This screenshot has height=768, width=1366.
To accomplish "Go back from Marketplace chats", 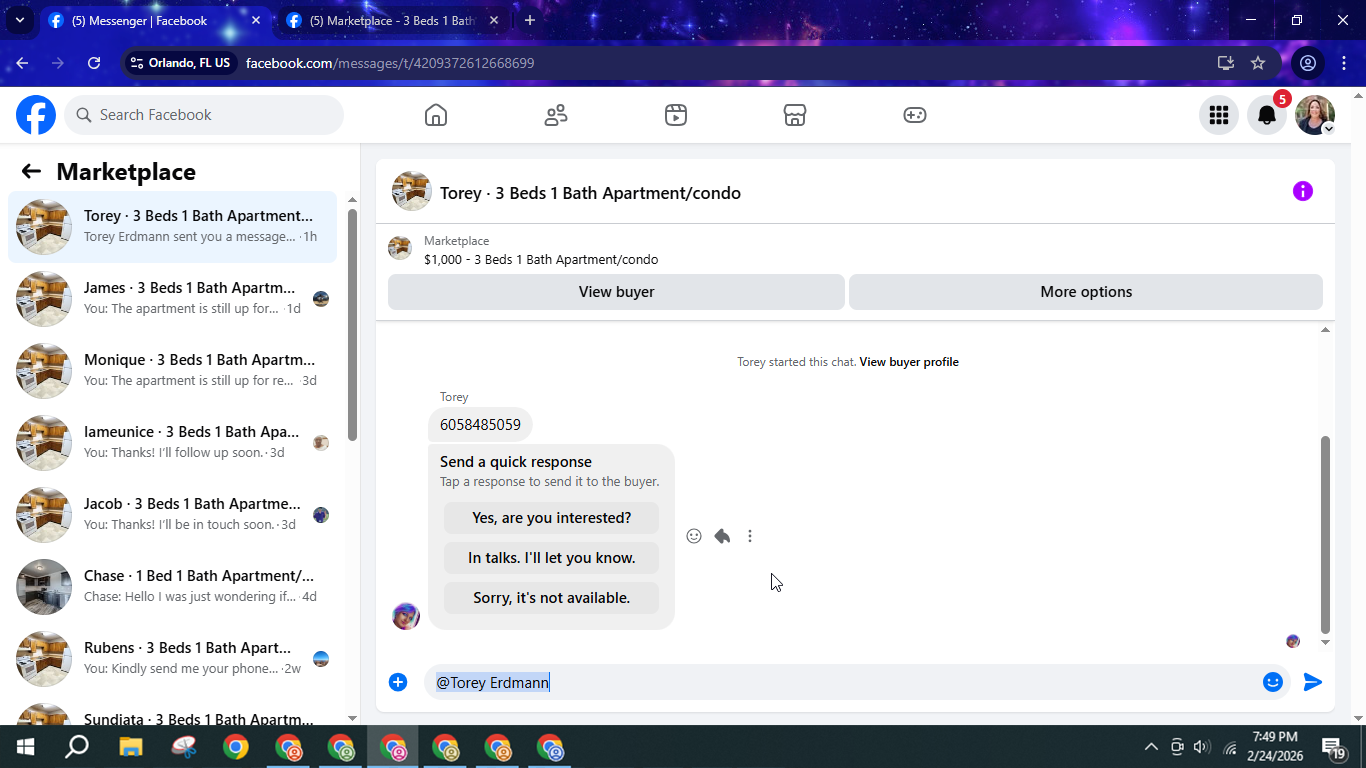I will pyautogui.click(x=31, y=171).
